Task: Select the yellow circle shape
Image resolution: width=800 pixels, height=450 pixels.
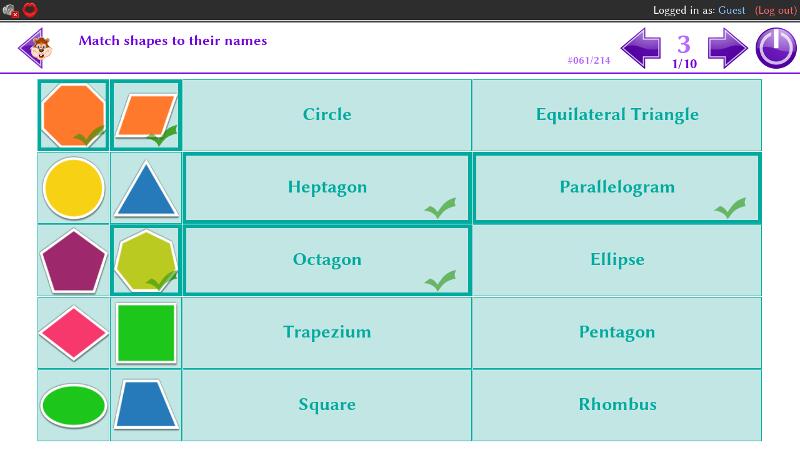Action: point(74,188)
